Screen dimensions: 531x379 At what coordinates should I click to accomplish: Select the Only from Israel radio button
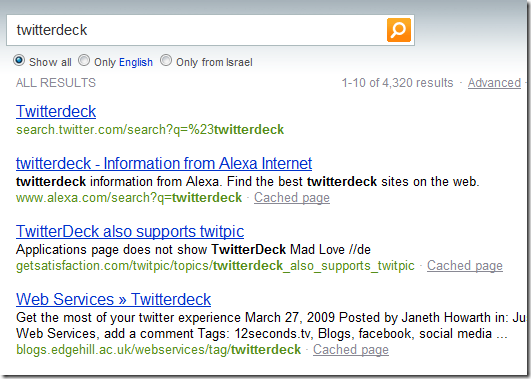click(x=166, y=61)
